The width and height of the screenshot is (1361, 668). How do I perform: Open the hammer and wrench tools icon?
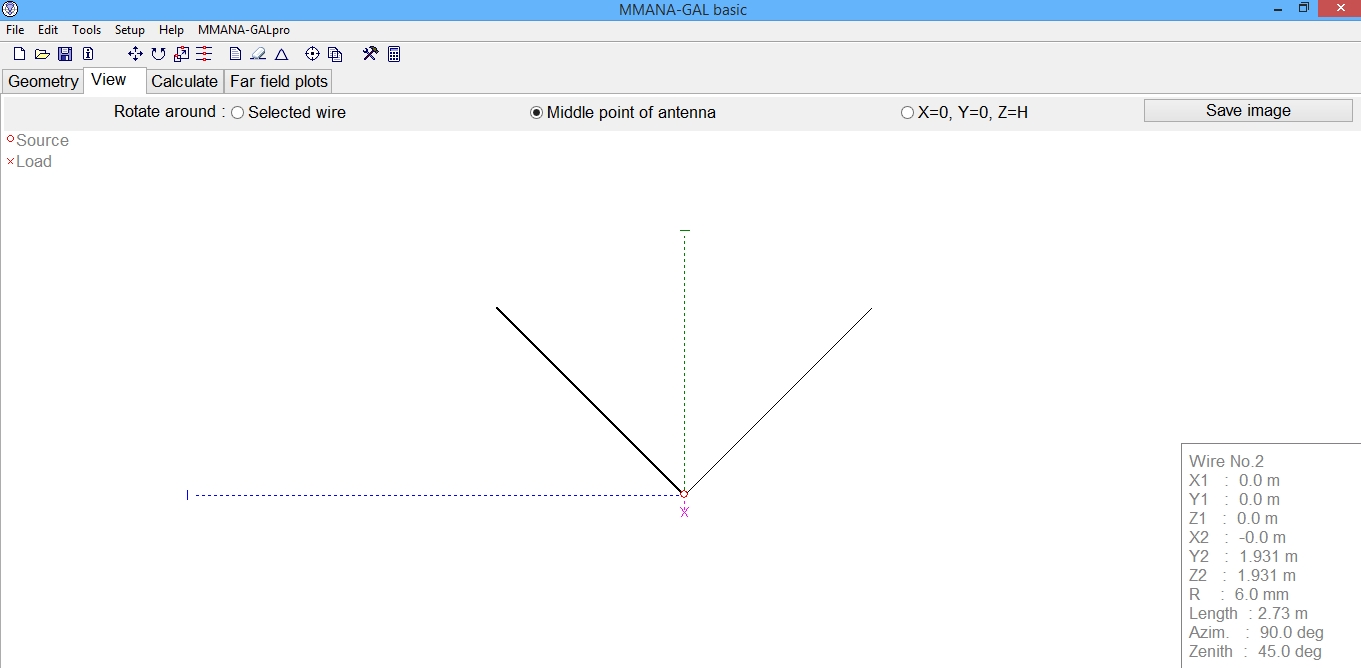pyautogui.click(x=370, y=54)
